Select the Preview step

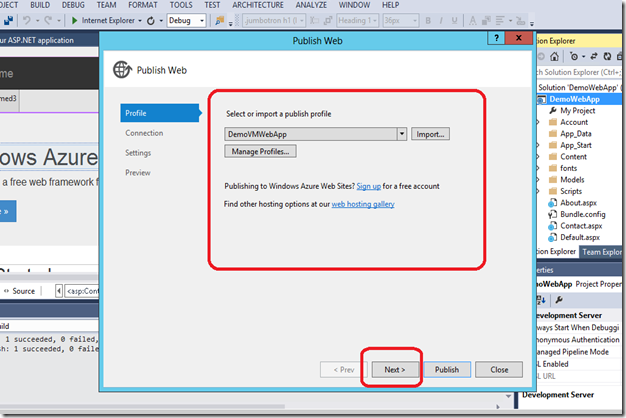138,173
